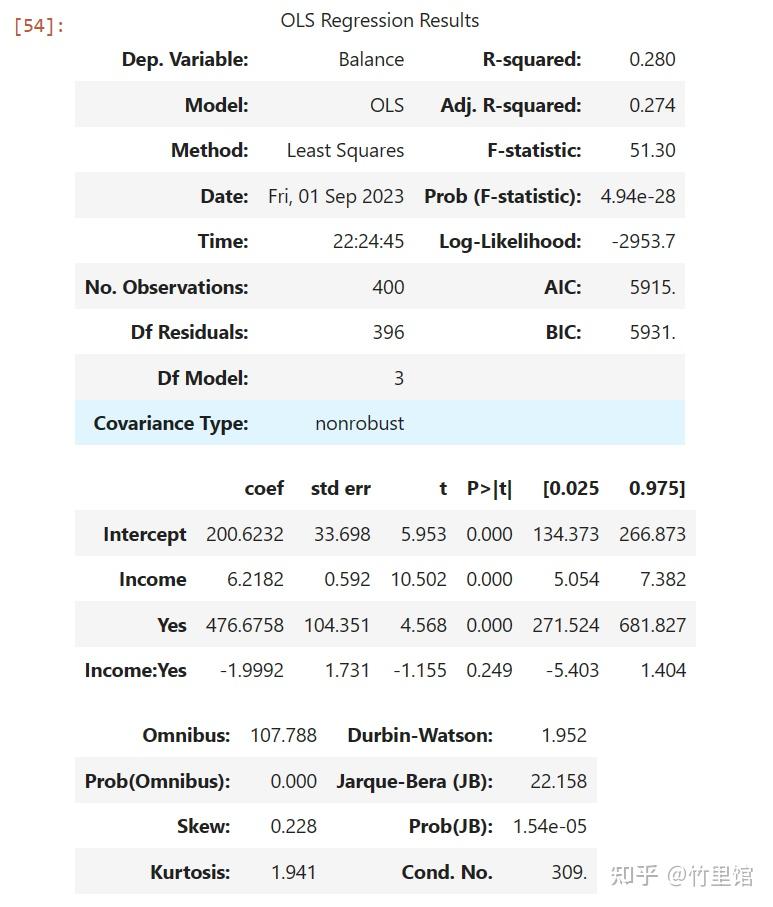
Task: Click the coef column header
Action: (264, 488)
